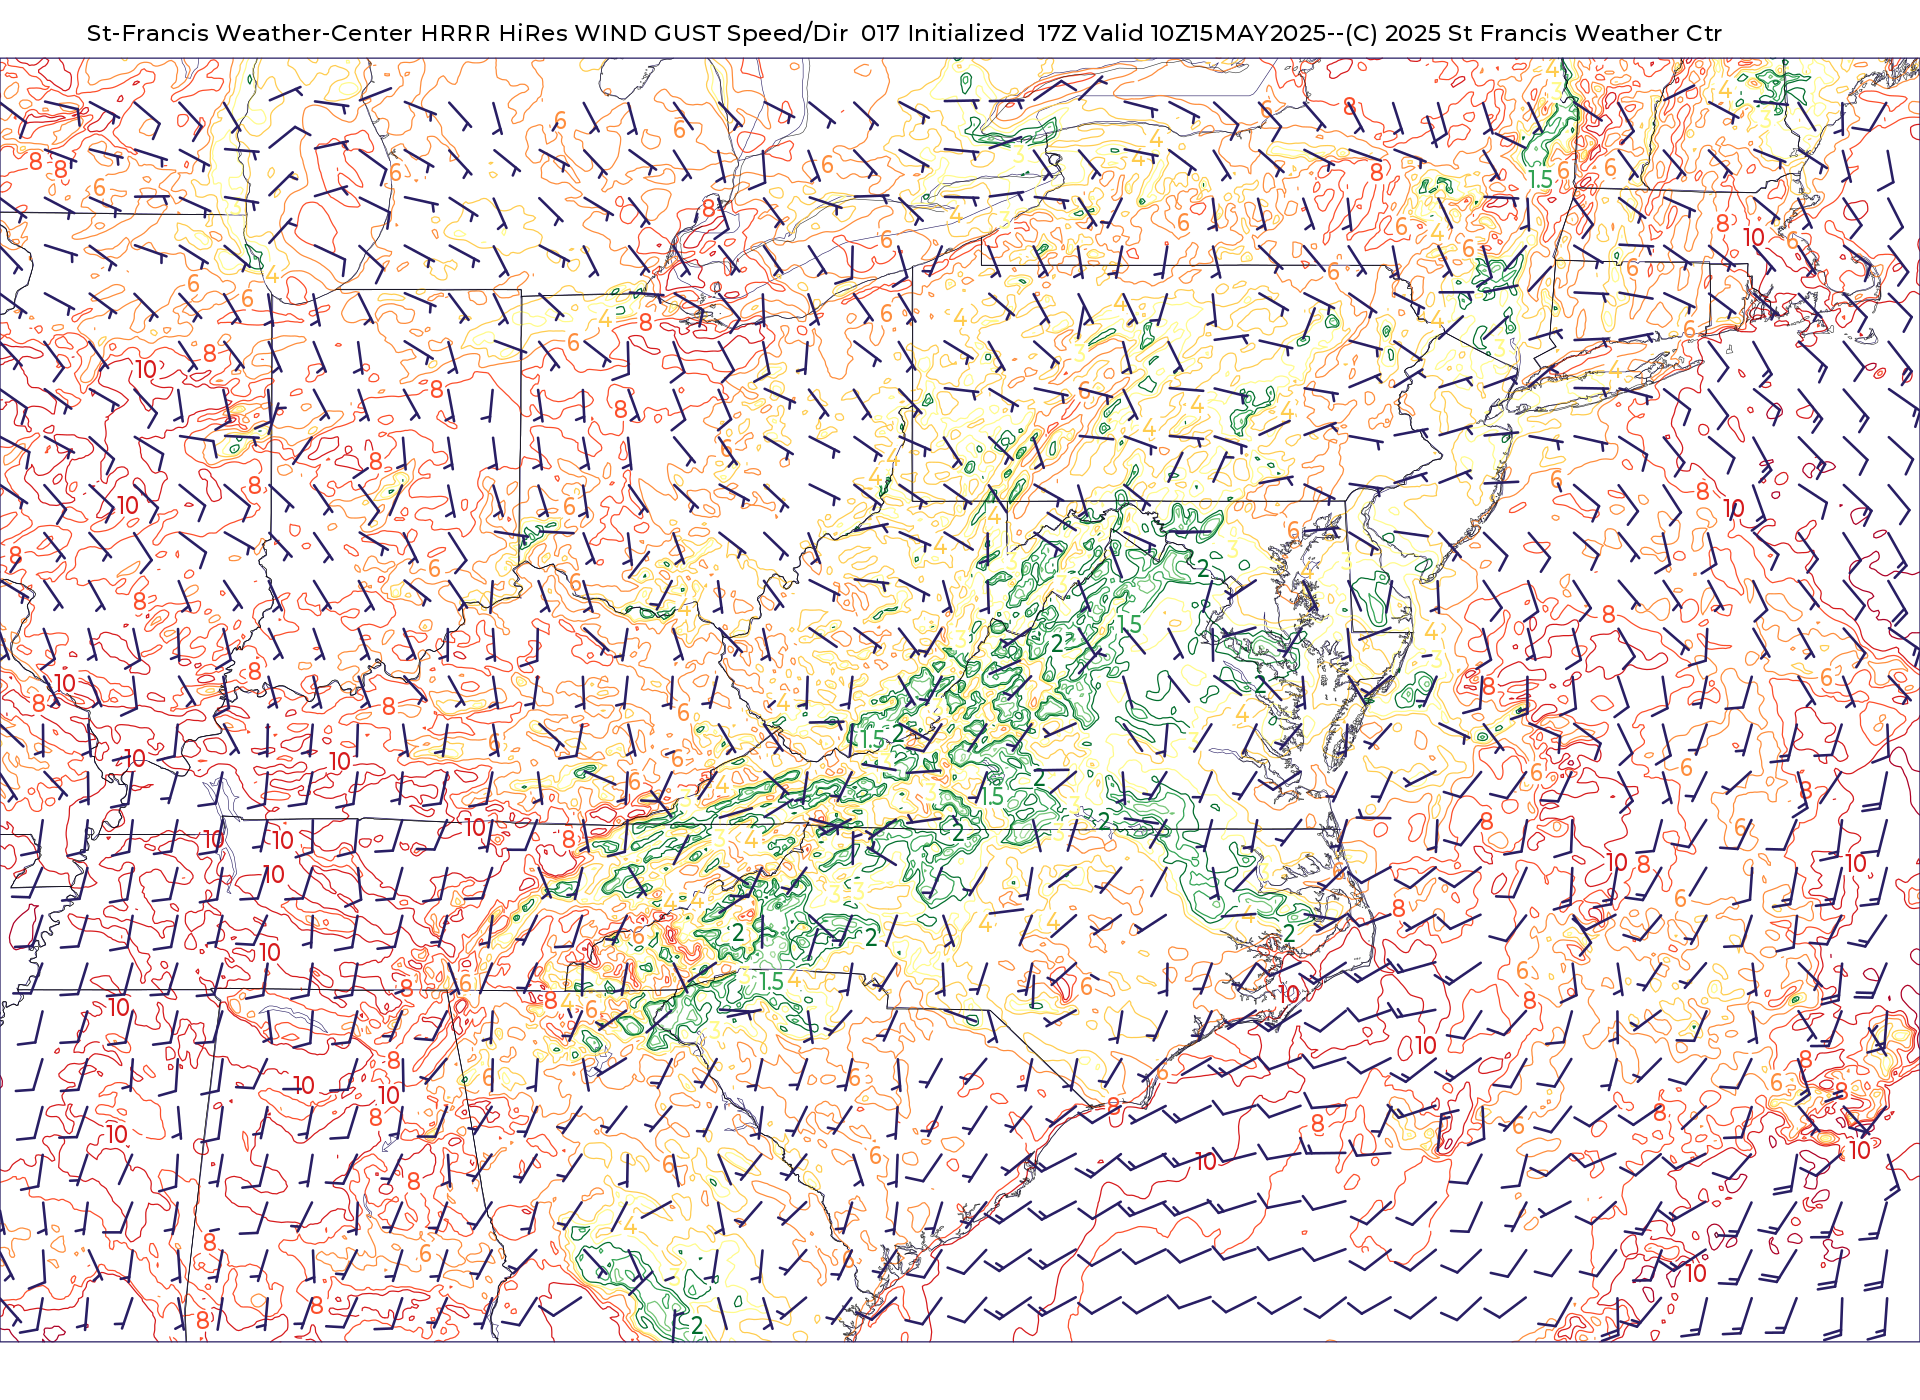Select 'HRRR HiRes WIND GUST Speed/Dir' in the title
The height and width of the screenshot is (1400, 1920).
[x=634, y=33]
